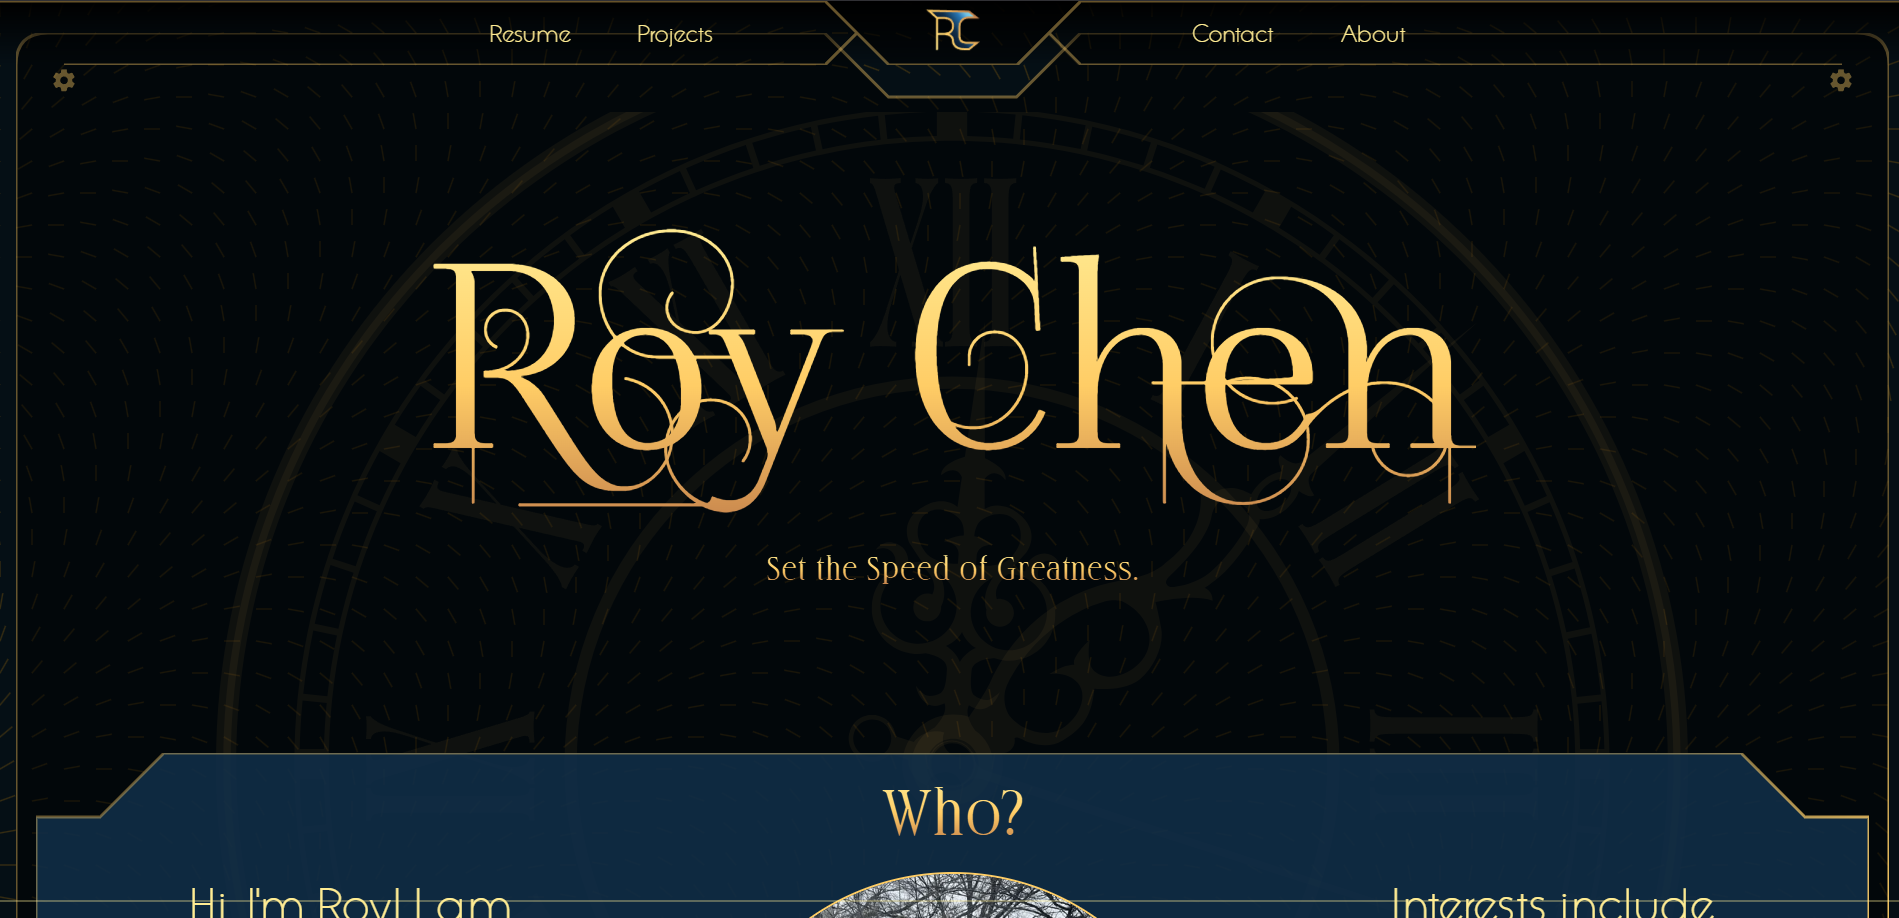The width and height of the screenshot is (1899, 918).
Task: Click the "Interests include" text
Action: coord(1553,902)
